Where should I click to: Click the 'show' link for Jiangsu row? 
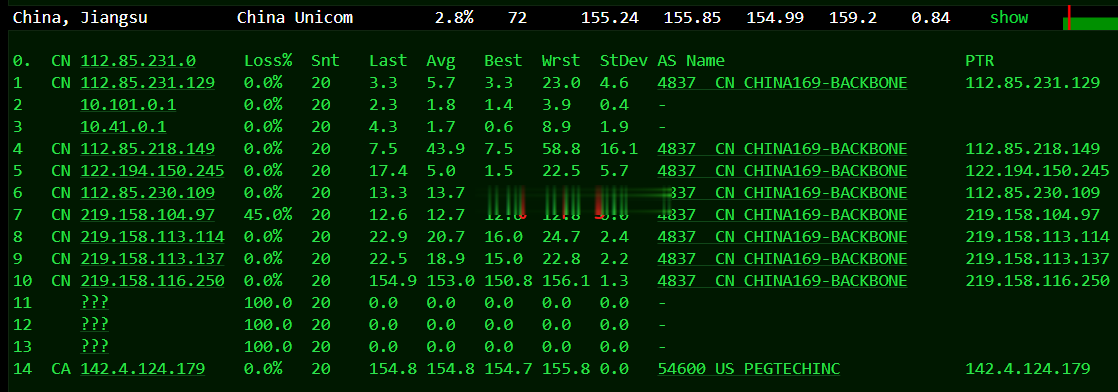point(1008,18)
